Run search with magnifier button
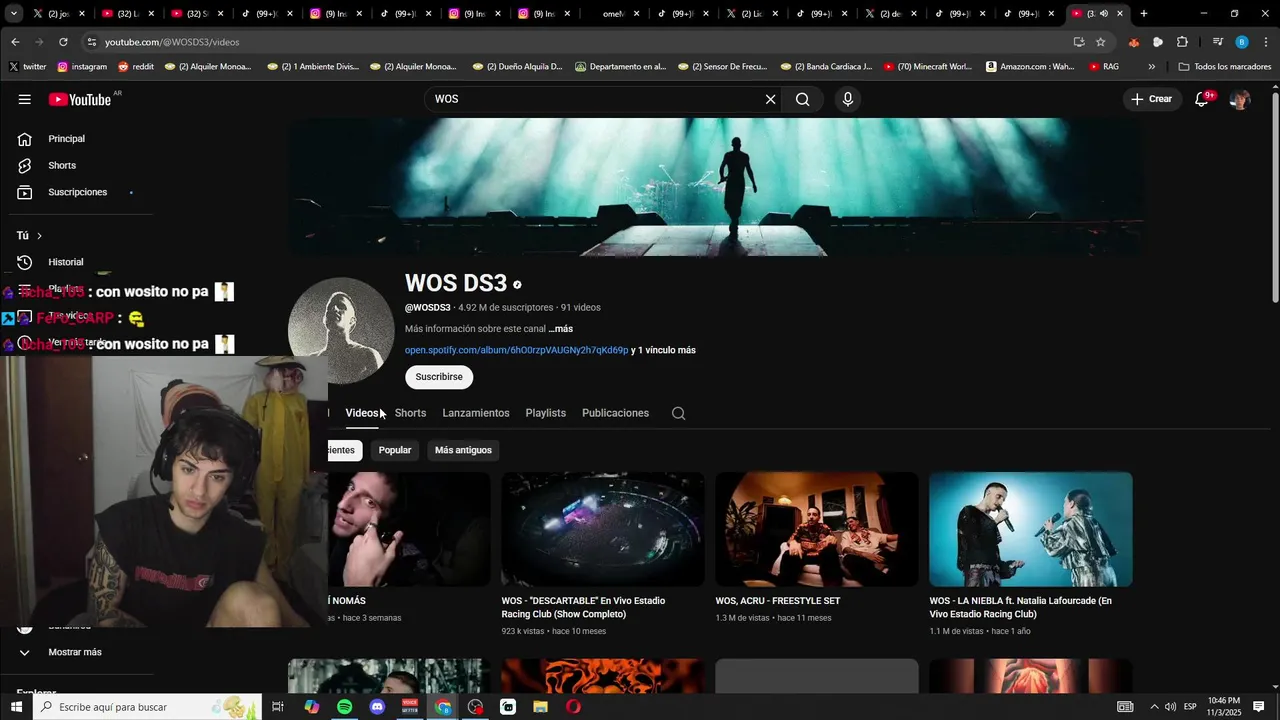This screenshot has width=1280, height=720. [x=803, y=99]
